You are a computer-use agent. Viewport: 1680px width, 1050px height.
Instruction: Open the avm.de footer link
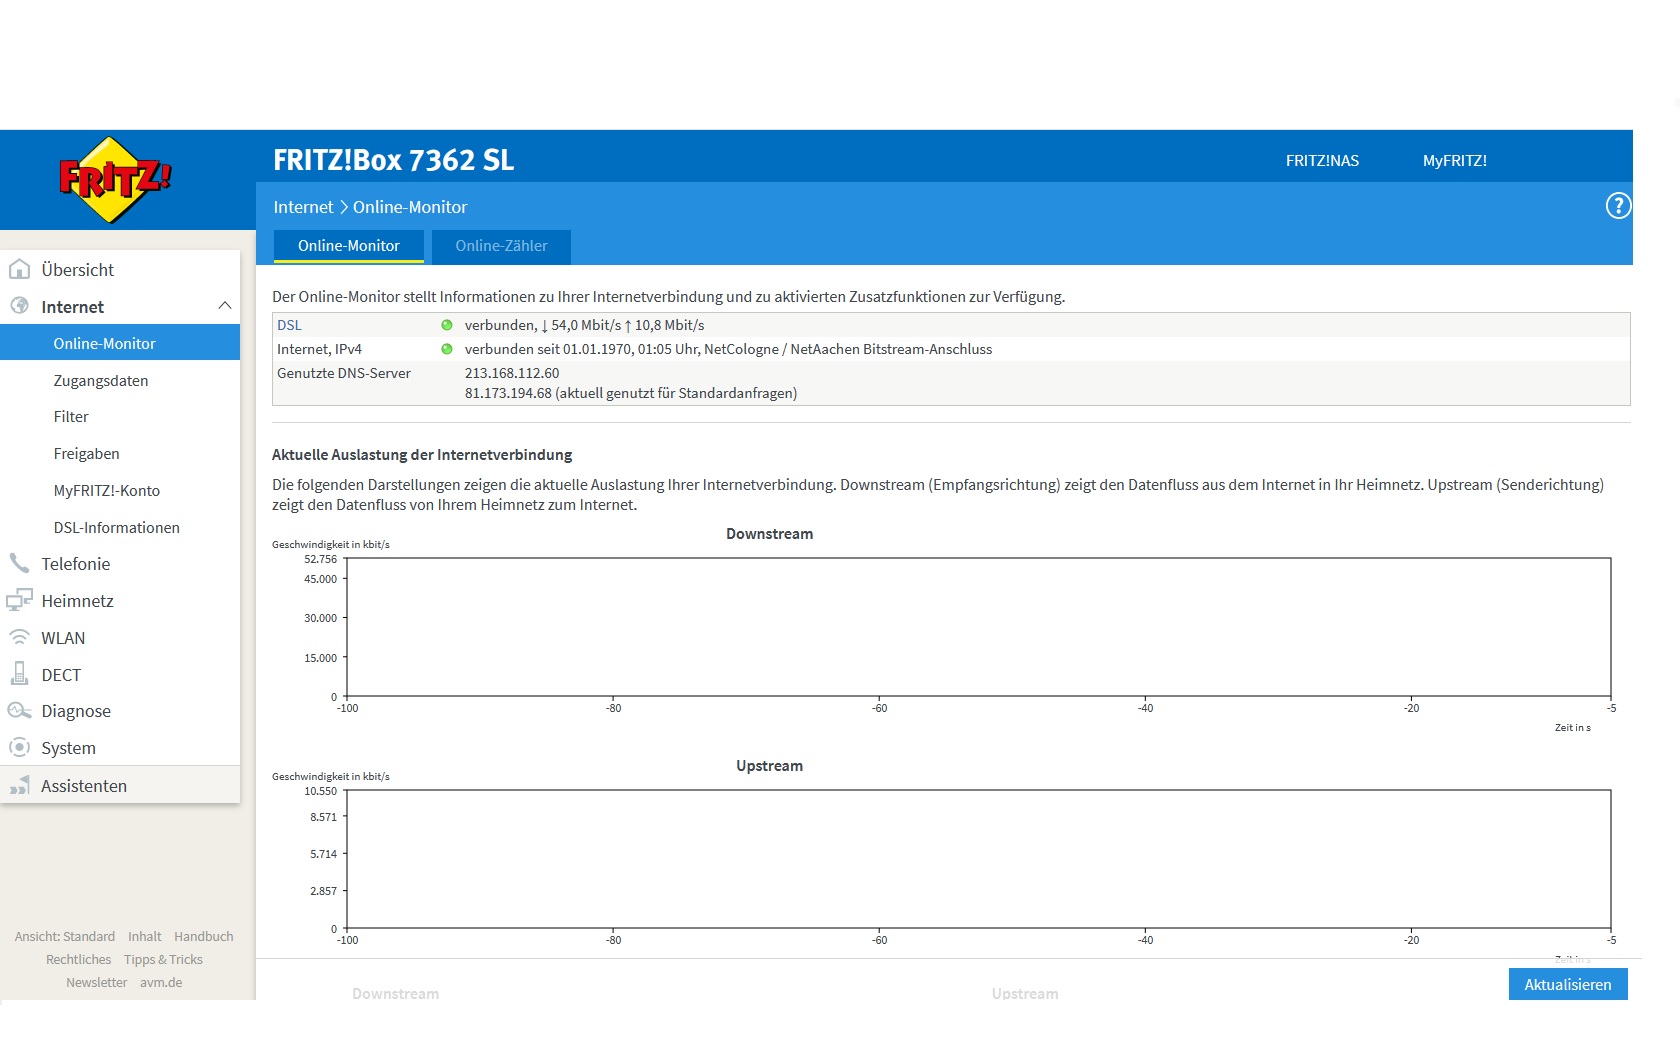(x=161, y=982)
